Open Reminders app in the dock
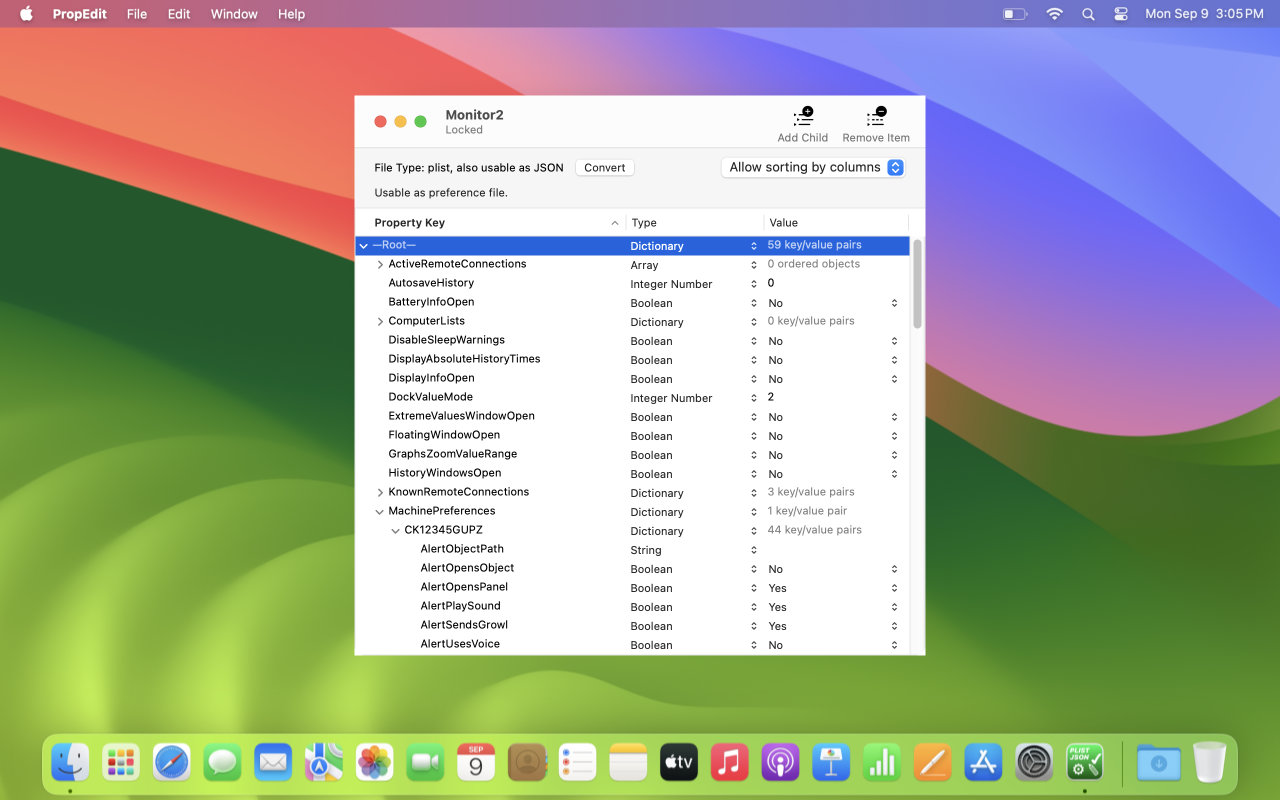The height and width of the screenshot is (800, 1280). coord(578,763)
